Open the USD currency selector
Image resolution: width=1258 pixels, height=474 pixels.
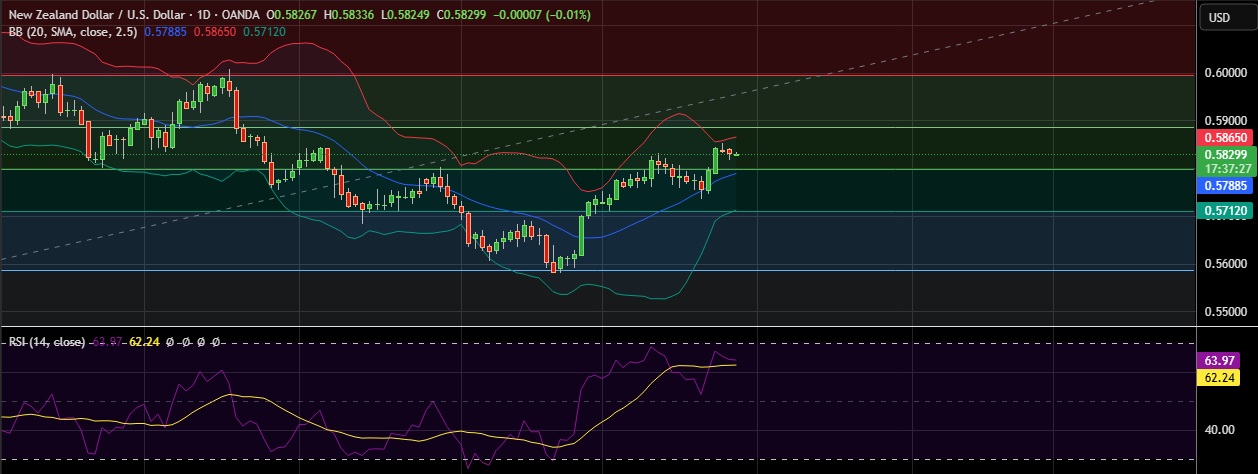[x=1219, y=17]
